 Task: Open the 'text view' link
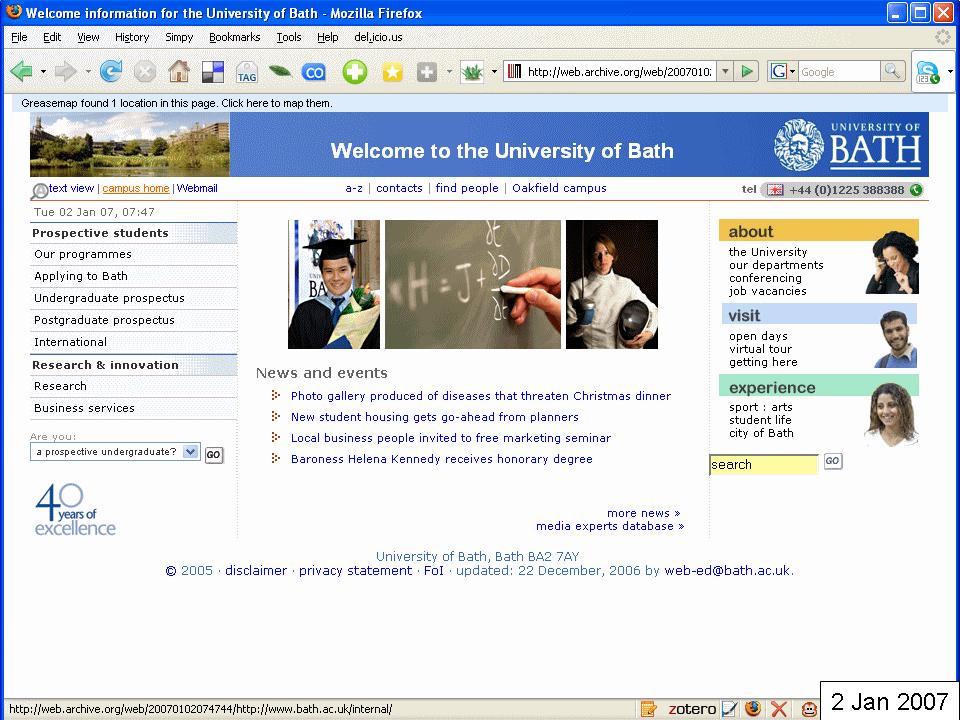71,189
